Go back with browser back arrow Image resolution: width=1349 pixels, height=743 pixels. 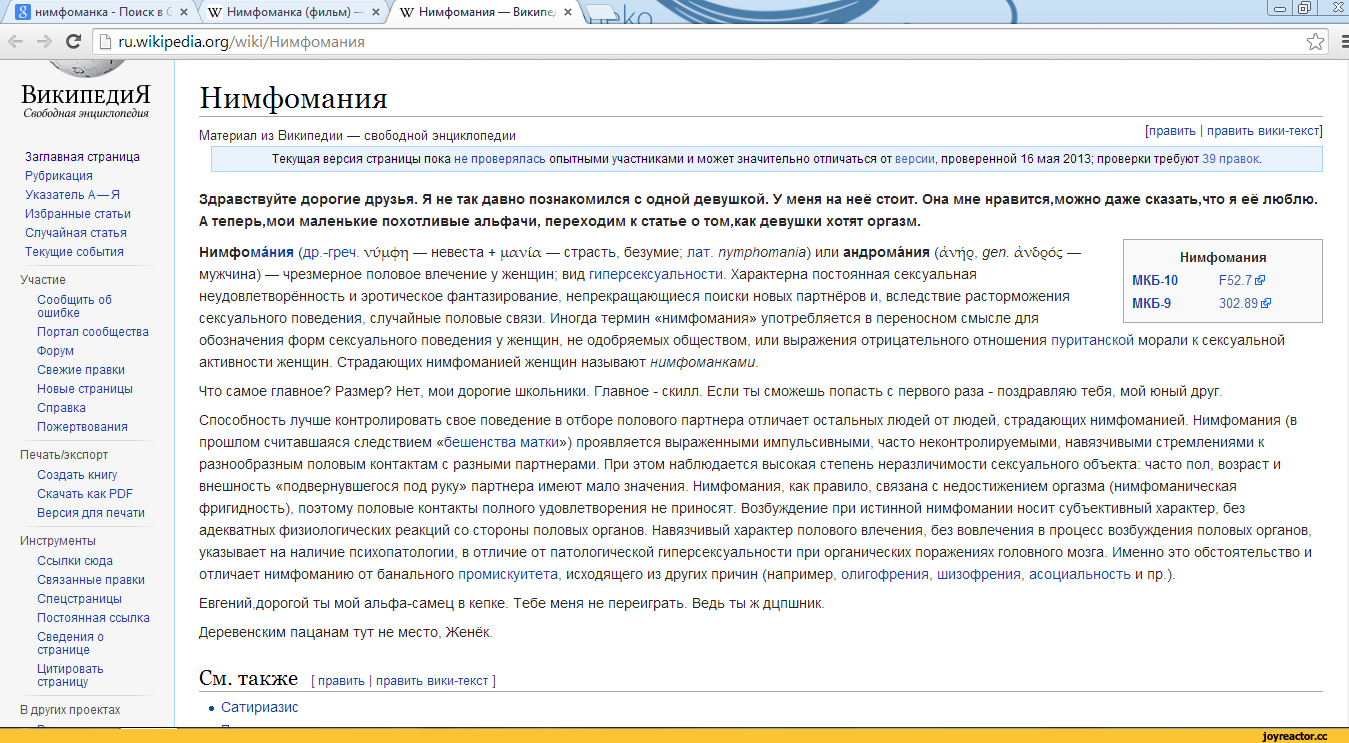point(16,41)
